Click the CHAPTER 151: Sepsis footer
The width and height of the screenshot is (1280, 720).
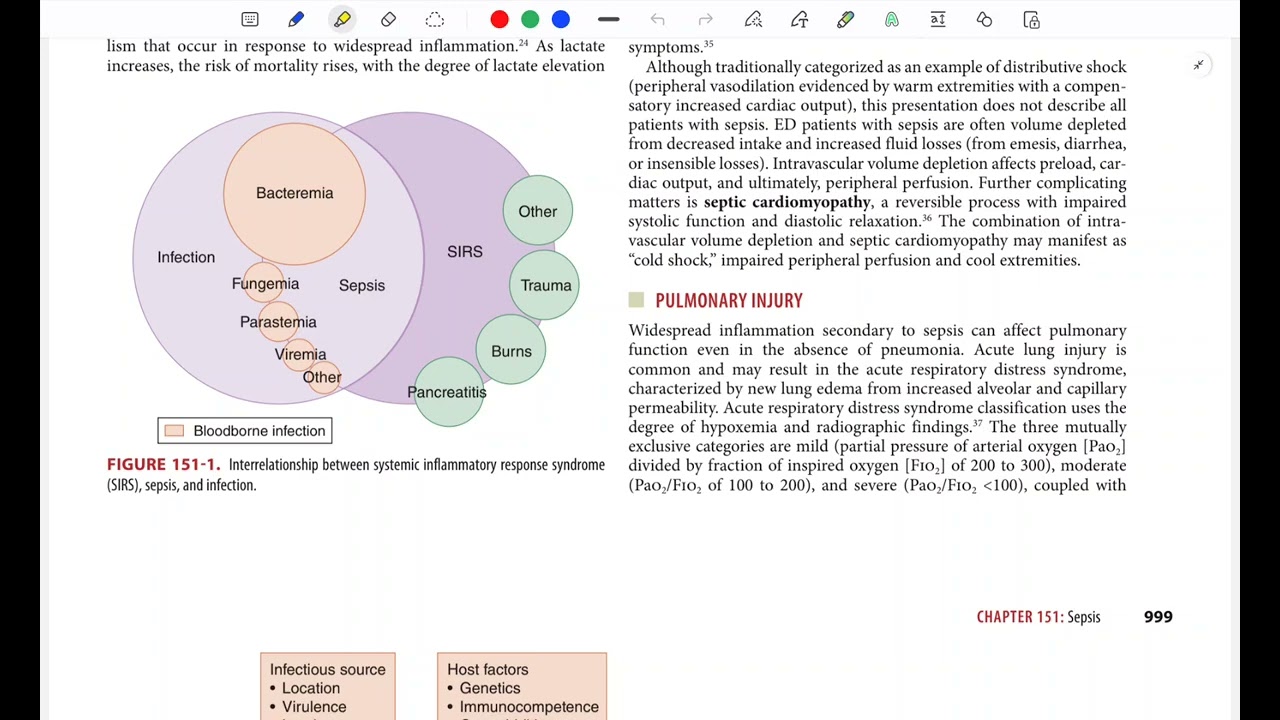click(1038, 617)
